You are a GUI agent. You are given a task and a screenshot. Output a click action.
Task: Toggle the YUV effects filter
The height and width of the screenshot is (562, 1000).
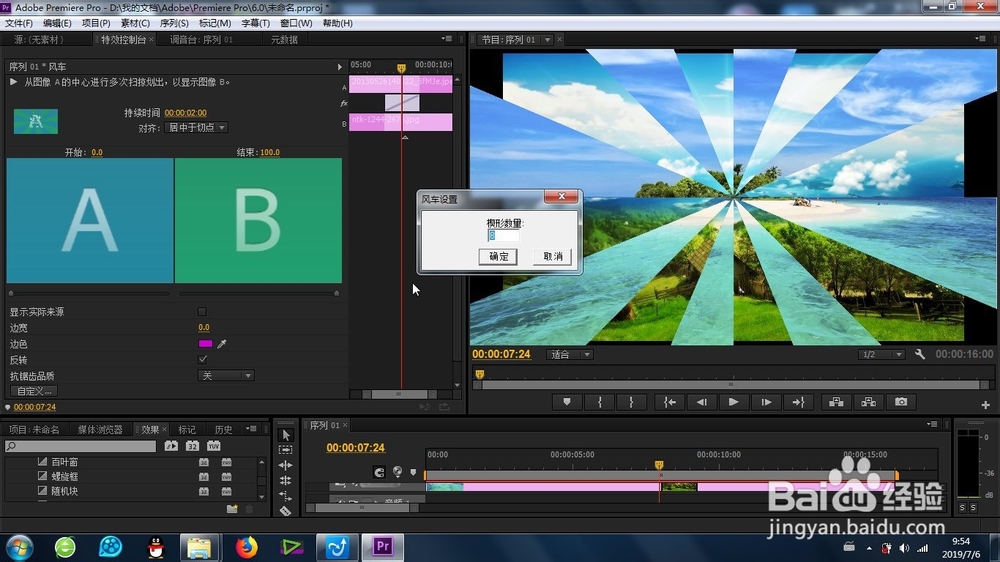pyautogui.click(x=214, y=446)
